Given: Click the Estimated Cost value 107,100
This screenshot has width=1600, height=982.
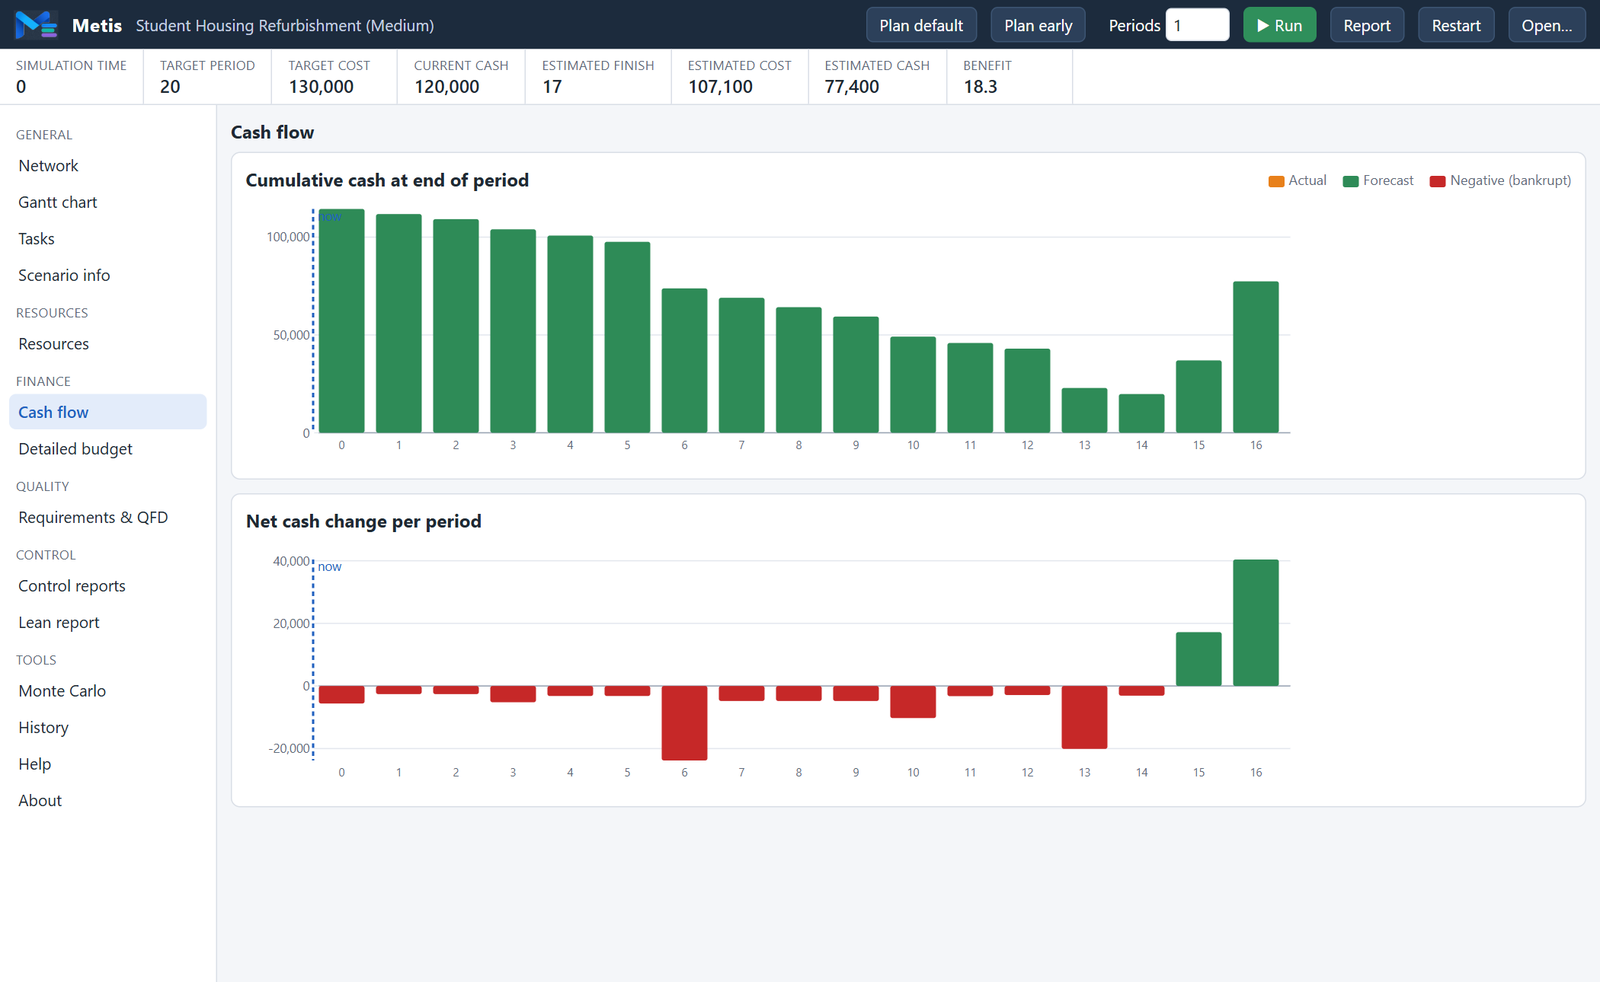Looking at the screenshot, I should (x=720, y=87).
